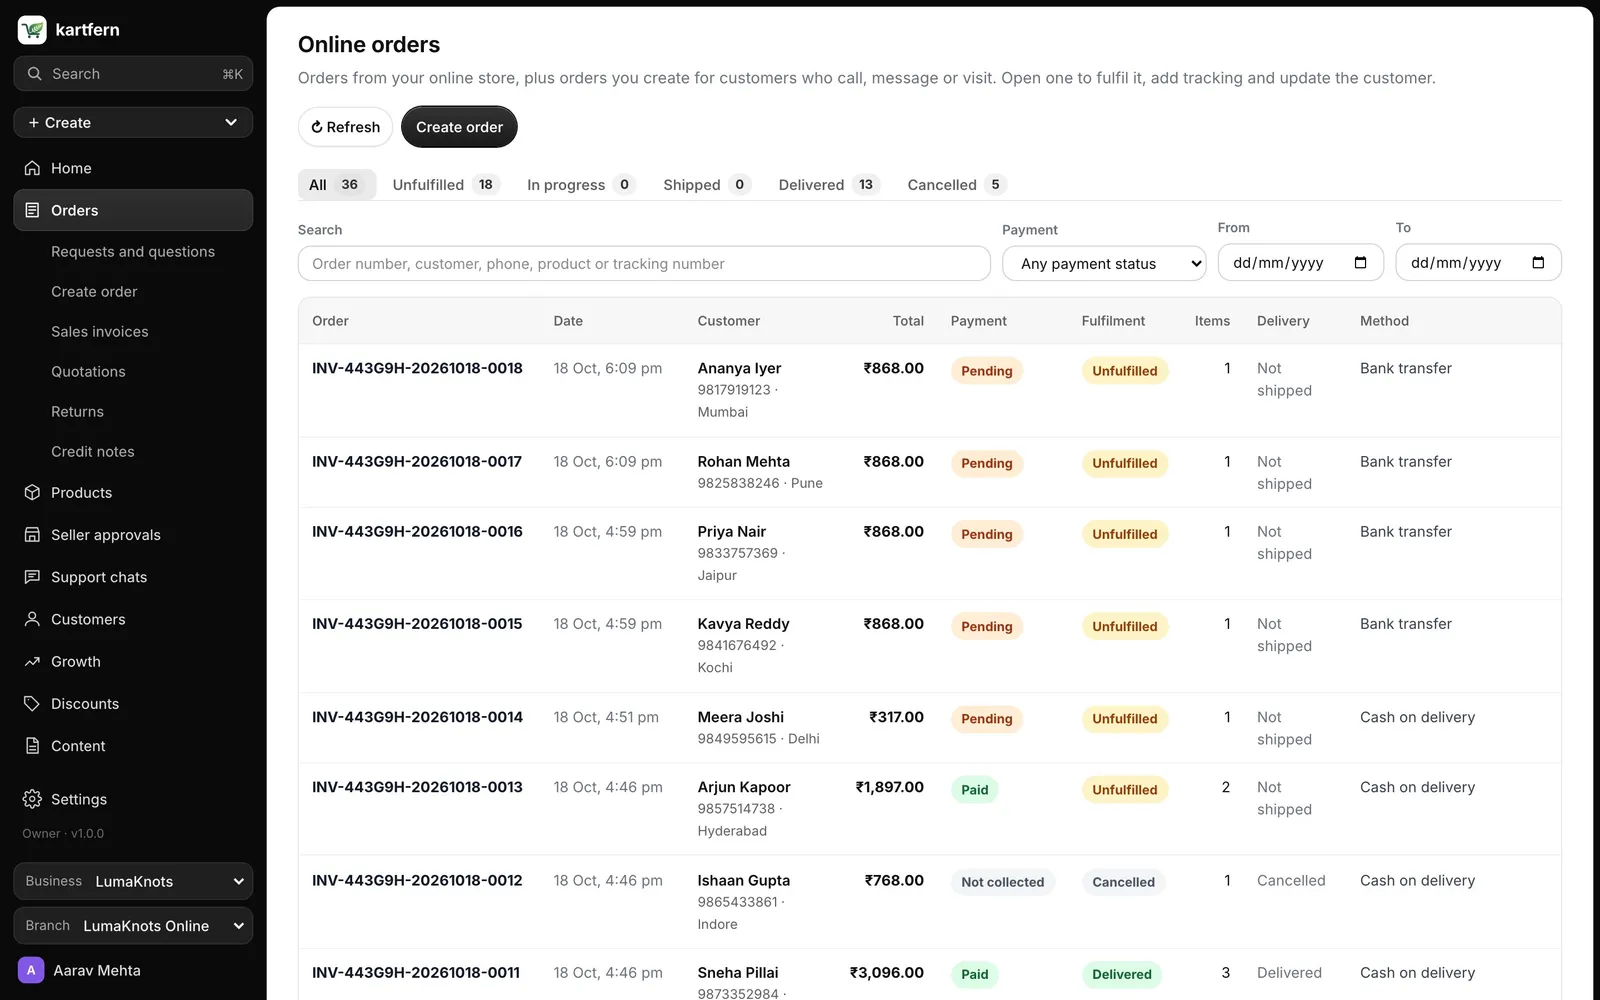Click the Support chats message icon

(32, 577)
